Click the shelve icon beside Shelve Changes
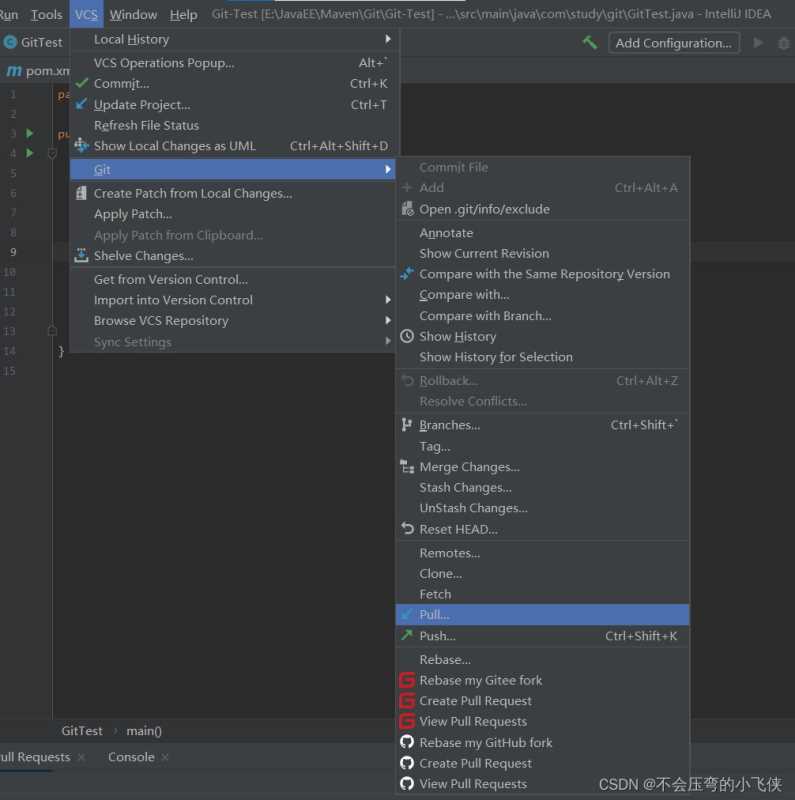Viewport: 795px width, 800px height. tap(81, 255)
